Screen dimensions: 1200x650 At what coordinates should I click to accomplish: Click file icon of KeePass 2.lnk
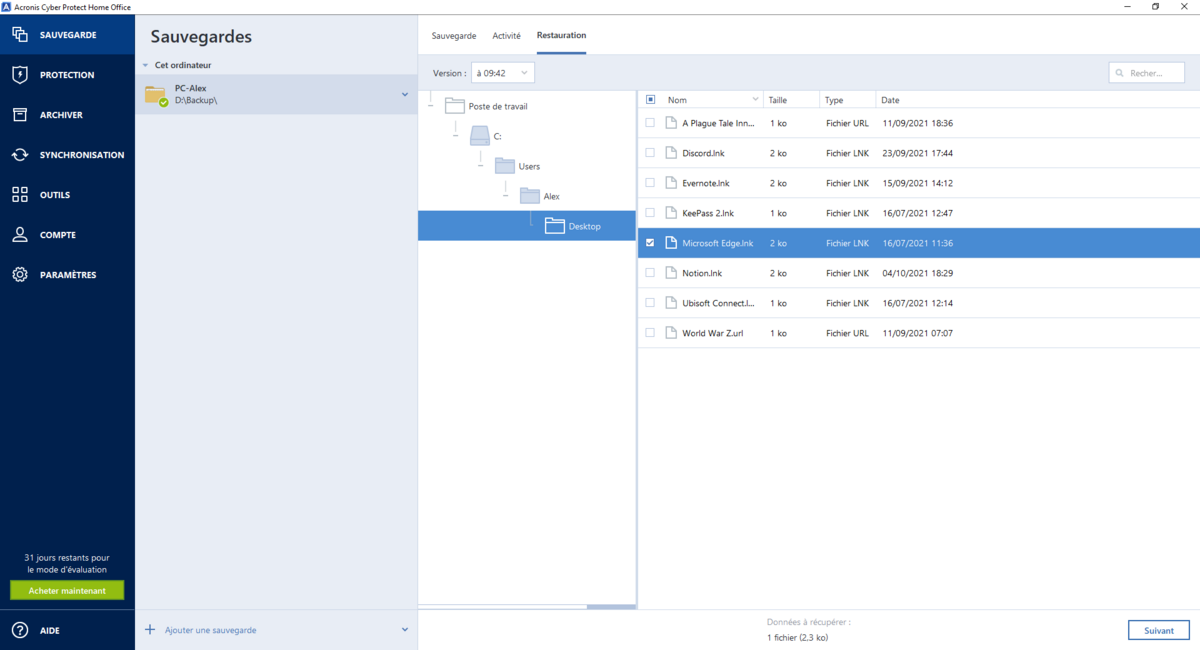pyautogui.click(x=672, y=213)
